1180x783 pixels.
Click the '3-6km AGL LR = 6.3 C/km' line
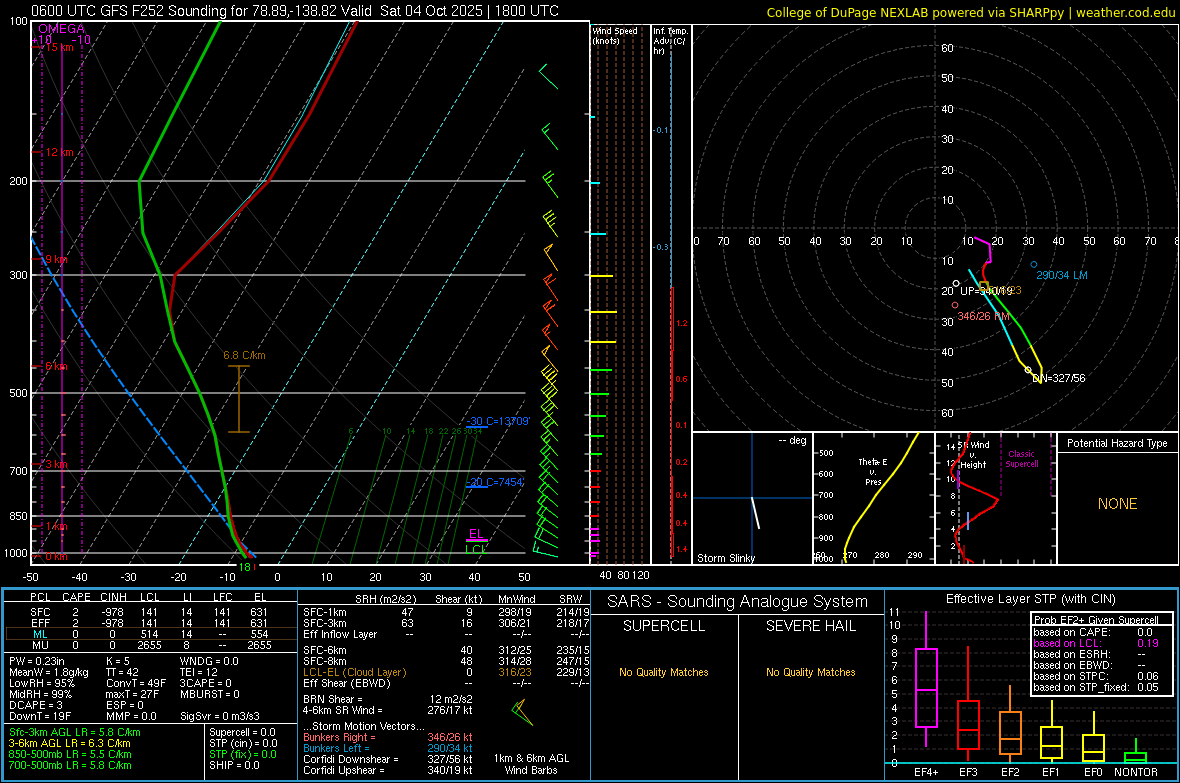pyautogui.click(x=69, y=743)
